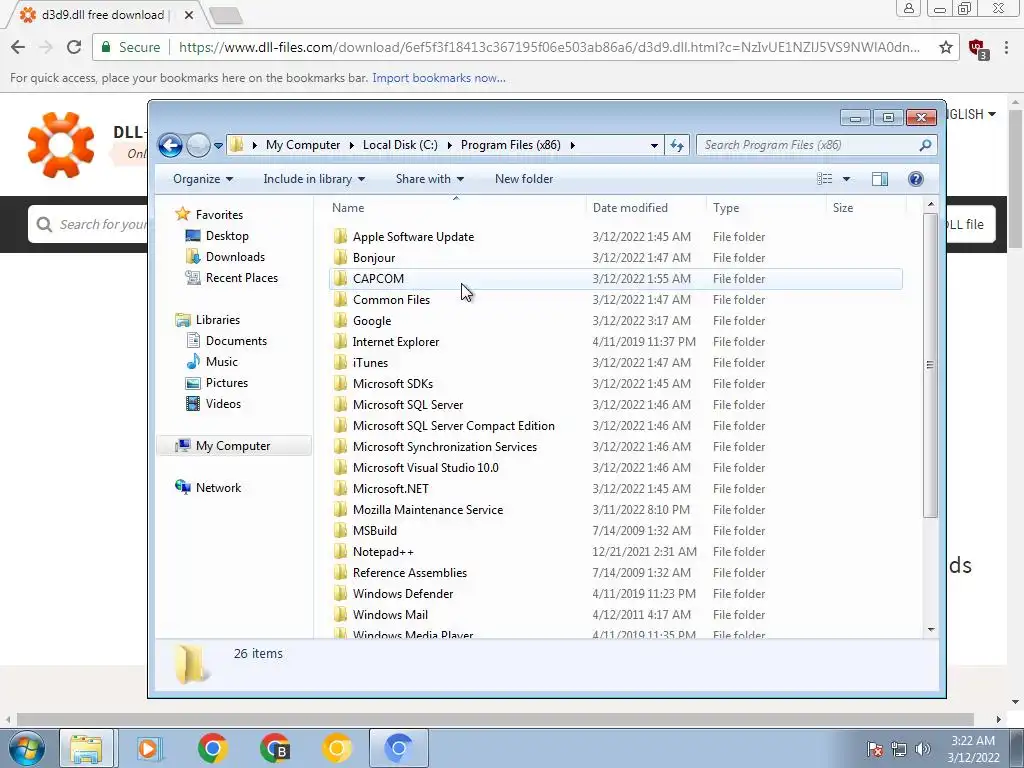Click the Change your view icon
Image resolution: width=1024 pixels, height=768 pixels.
tap(825, 179)
